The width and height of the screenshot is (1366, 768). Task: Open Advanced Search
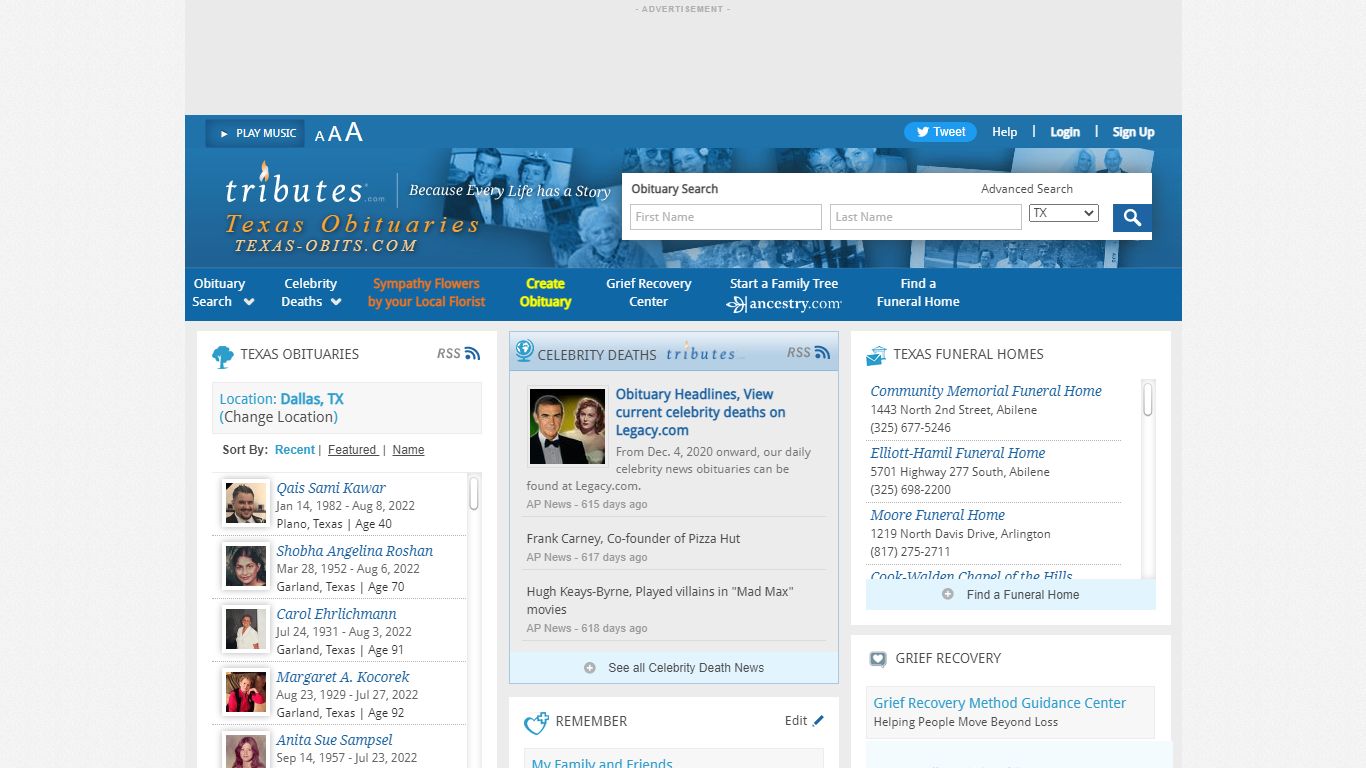[1027, 189]
